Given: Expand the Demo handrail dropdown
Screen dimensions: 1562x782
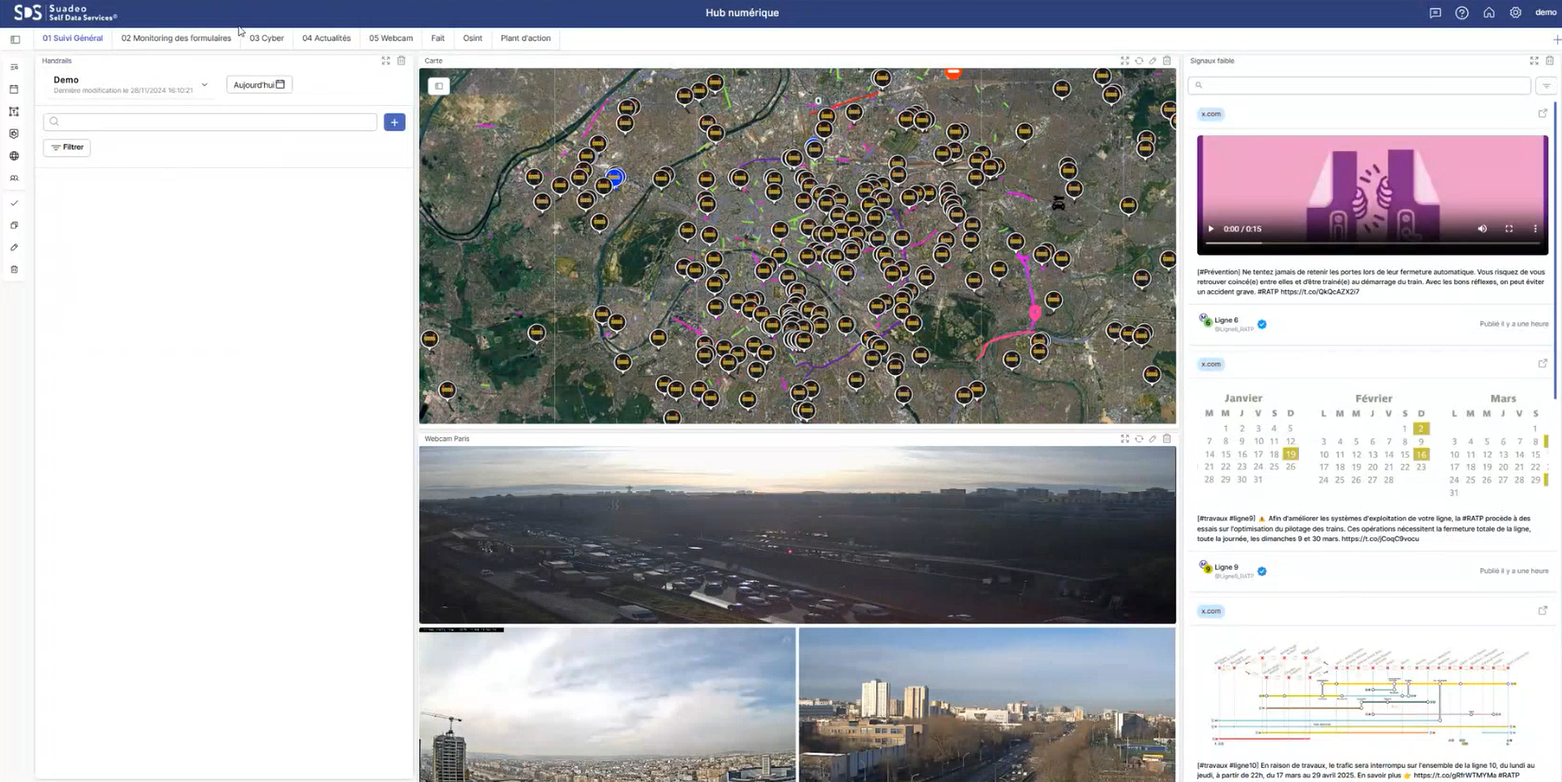Looking at the screenshot, I should tap(204, 85).
